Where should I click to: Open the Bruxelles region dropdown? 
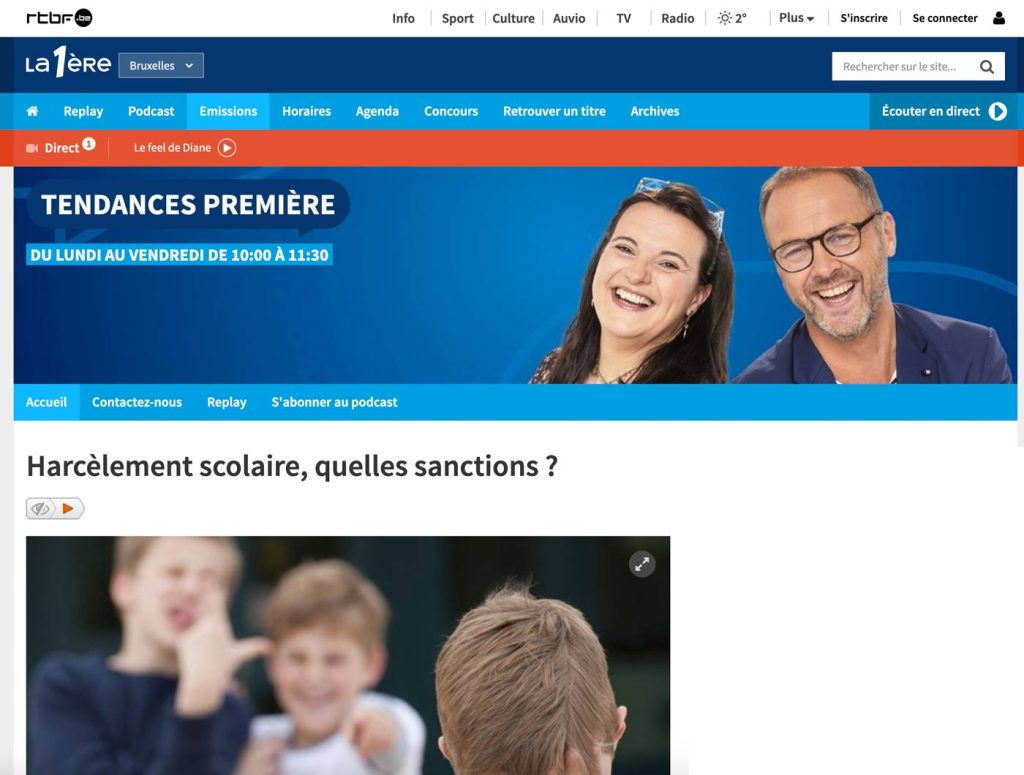tap(161, 65)
